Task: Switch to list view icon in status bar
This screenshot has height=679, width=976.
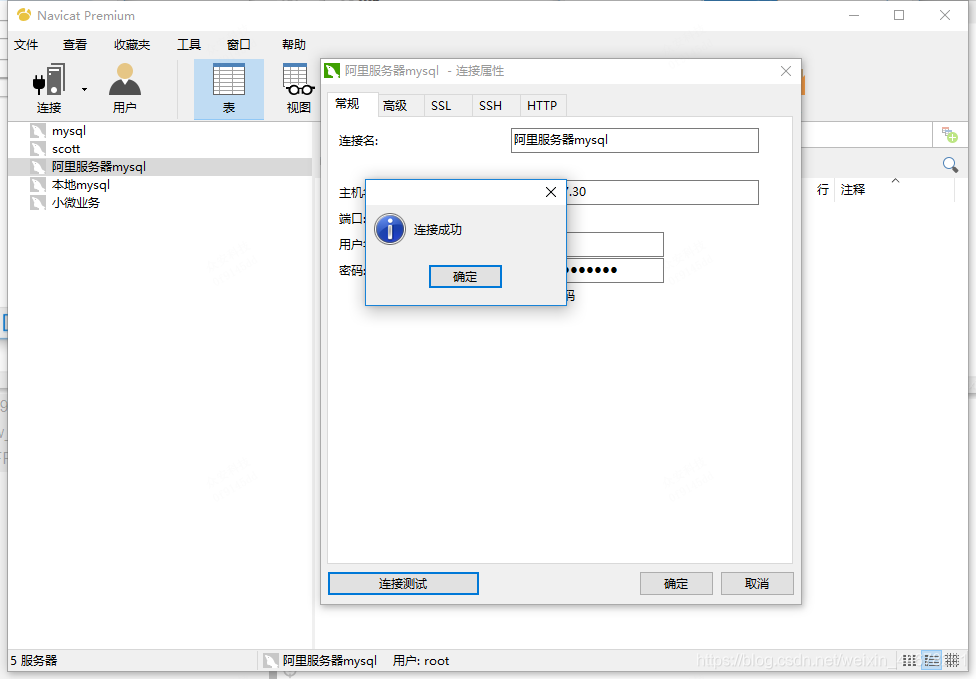Action: coord(909,660)
